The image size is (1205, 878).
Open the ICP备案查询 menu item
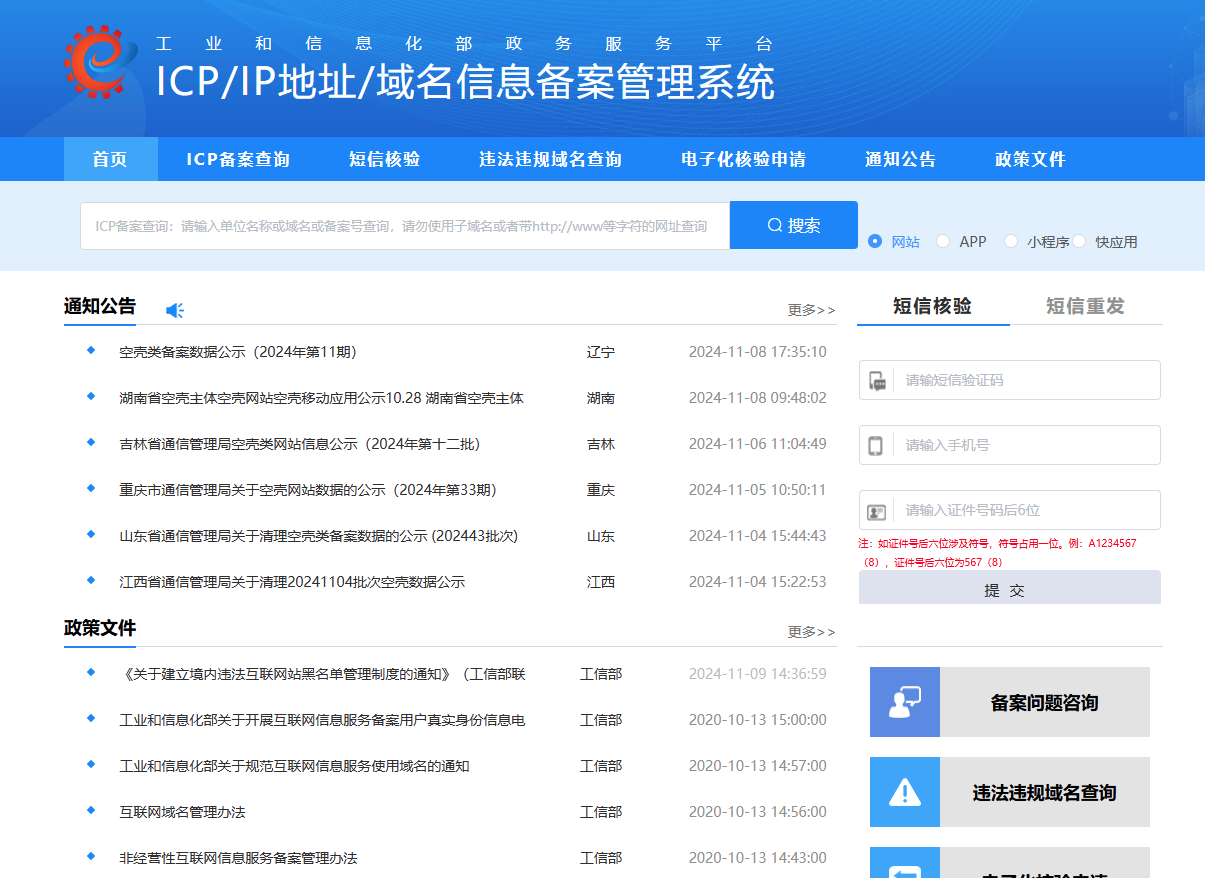[x=238, y=159]
